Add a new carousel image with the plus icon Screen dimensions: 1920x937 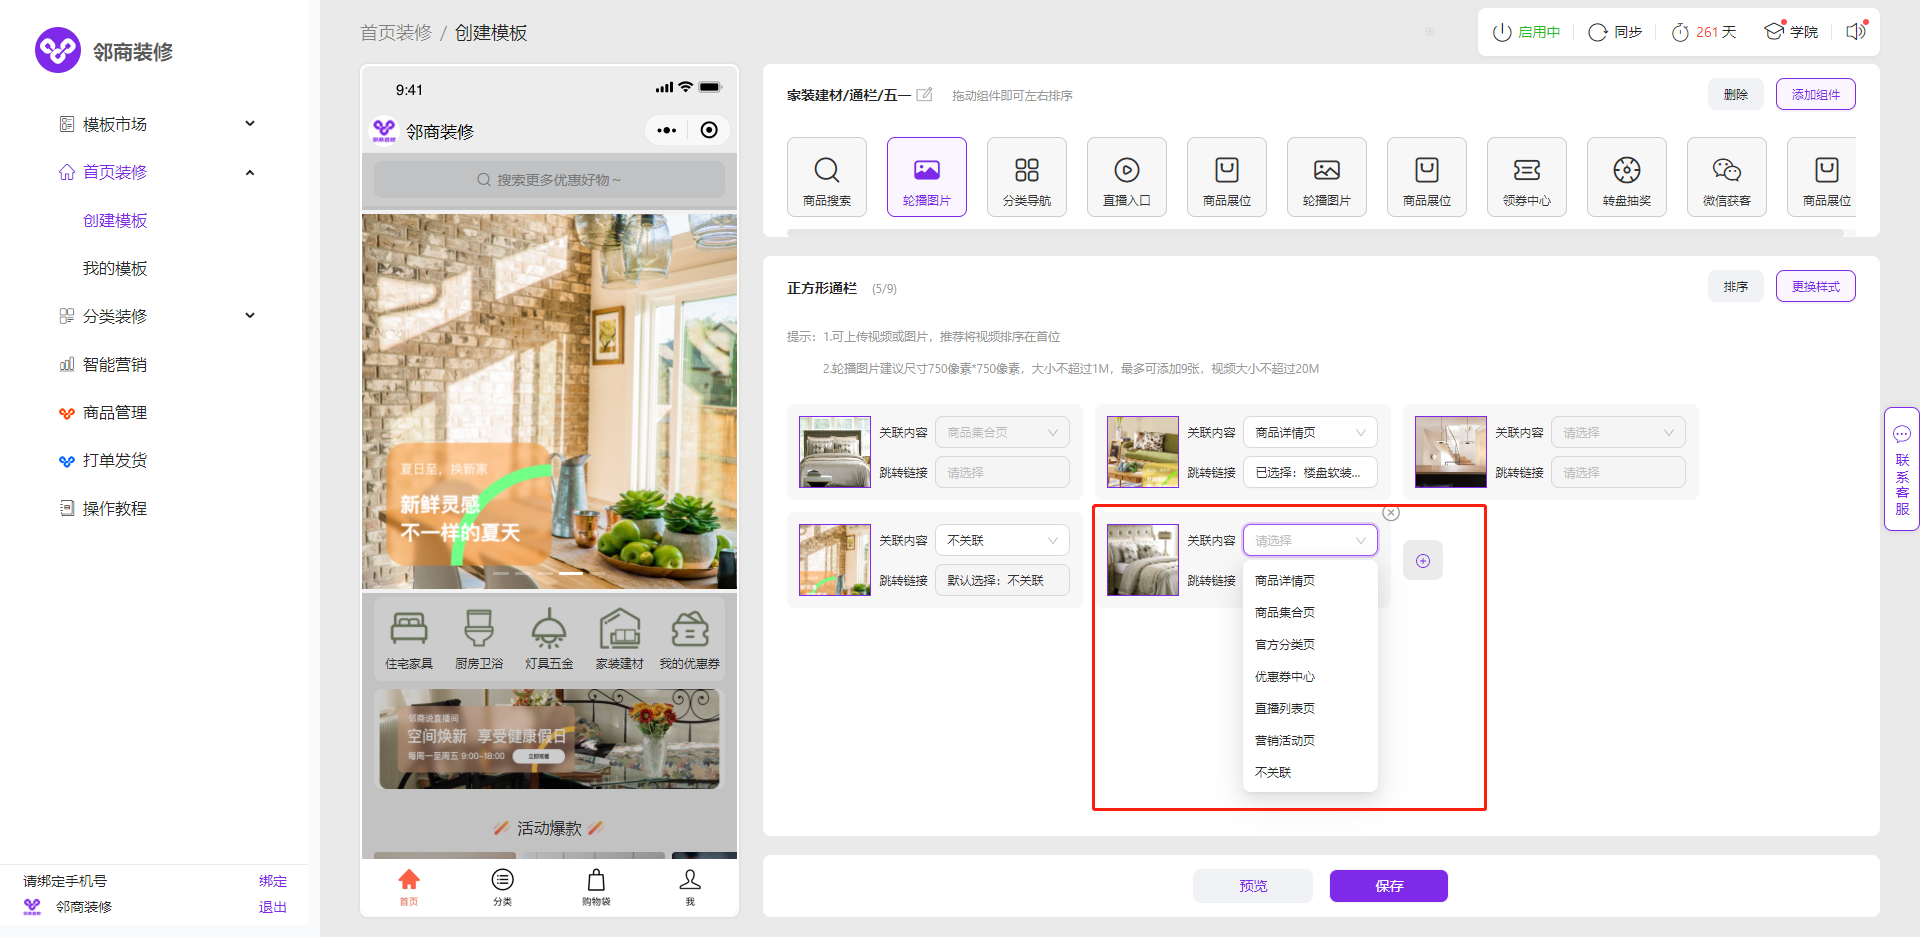point(1423,561)
